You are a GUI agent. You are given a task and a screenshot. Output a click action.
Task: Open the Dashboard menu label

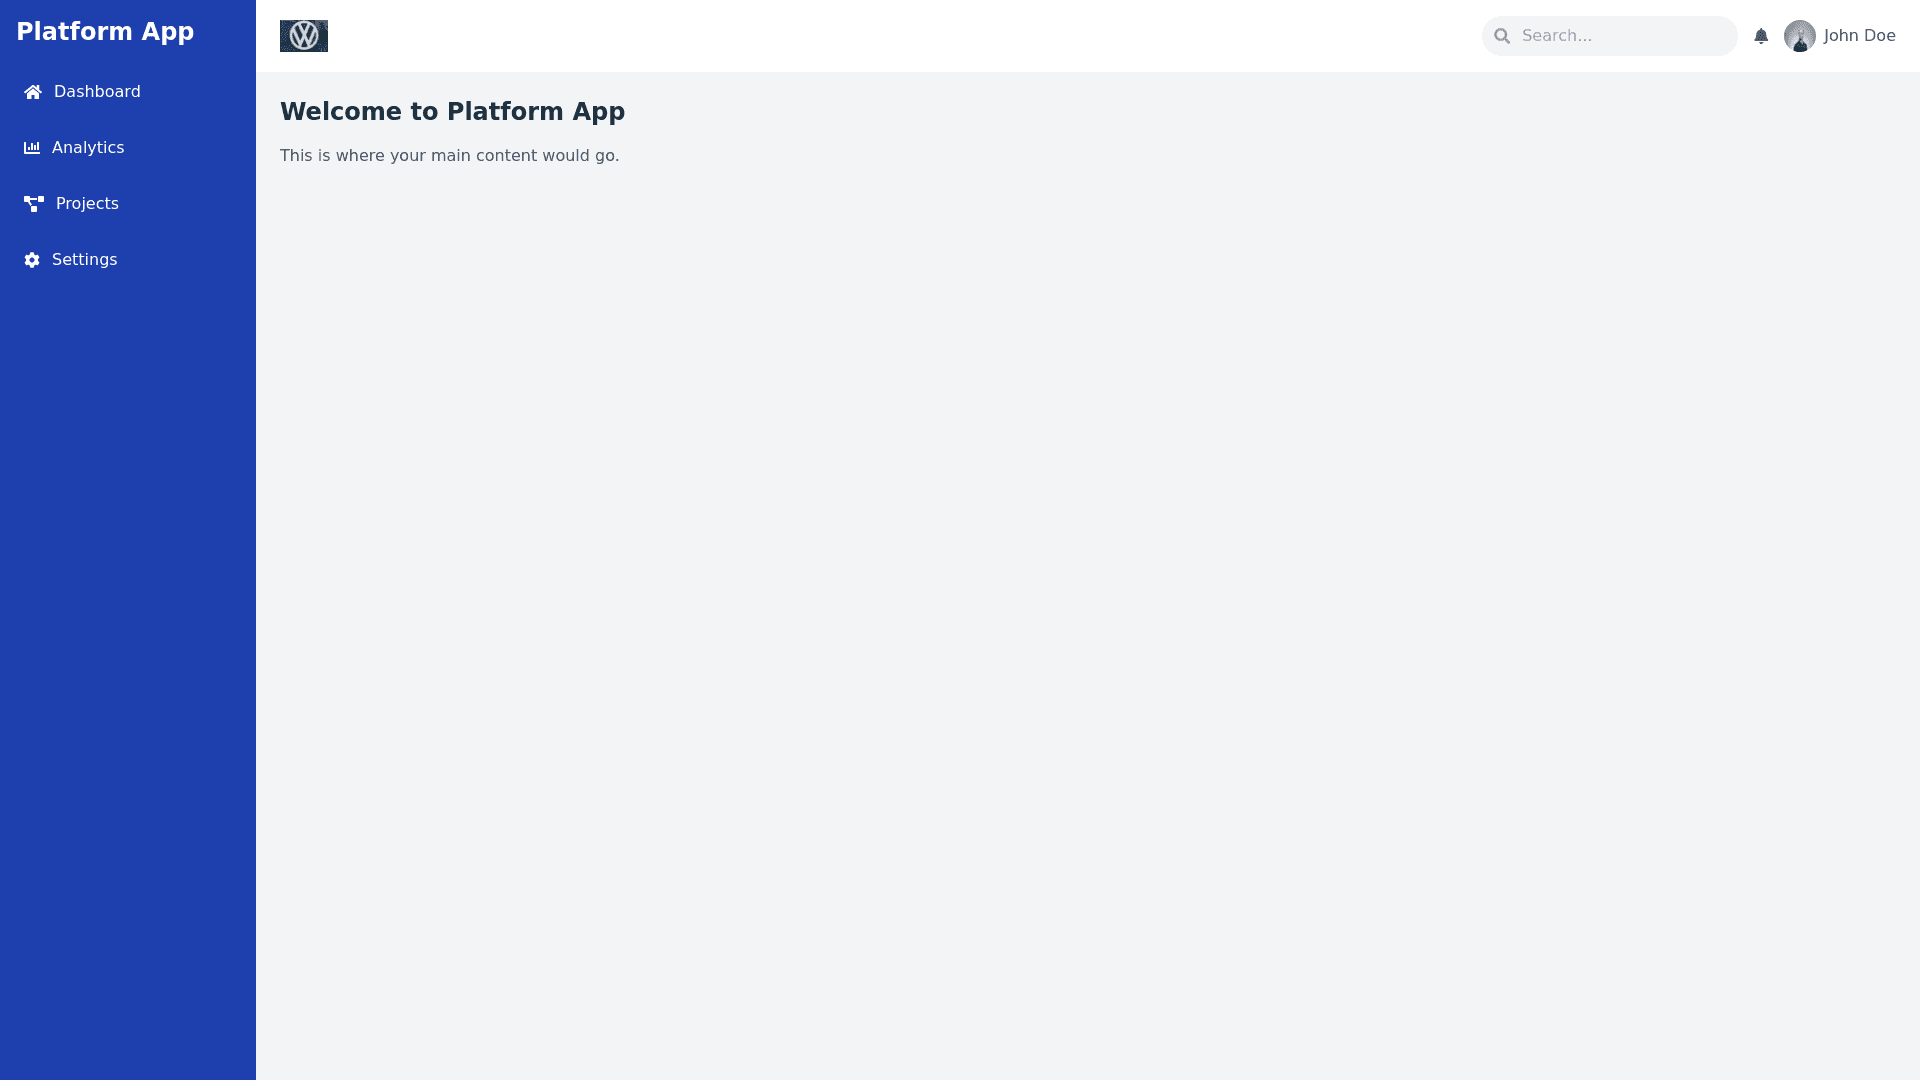97,92
